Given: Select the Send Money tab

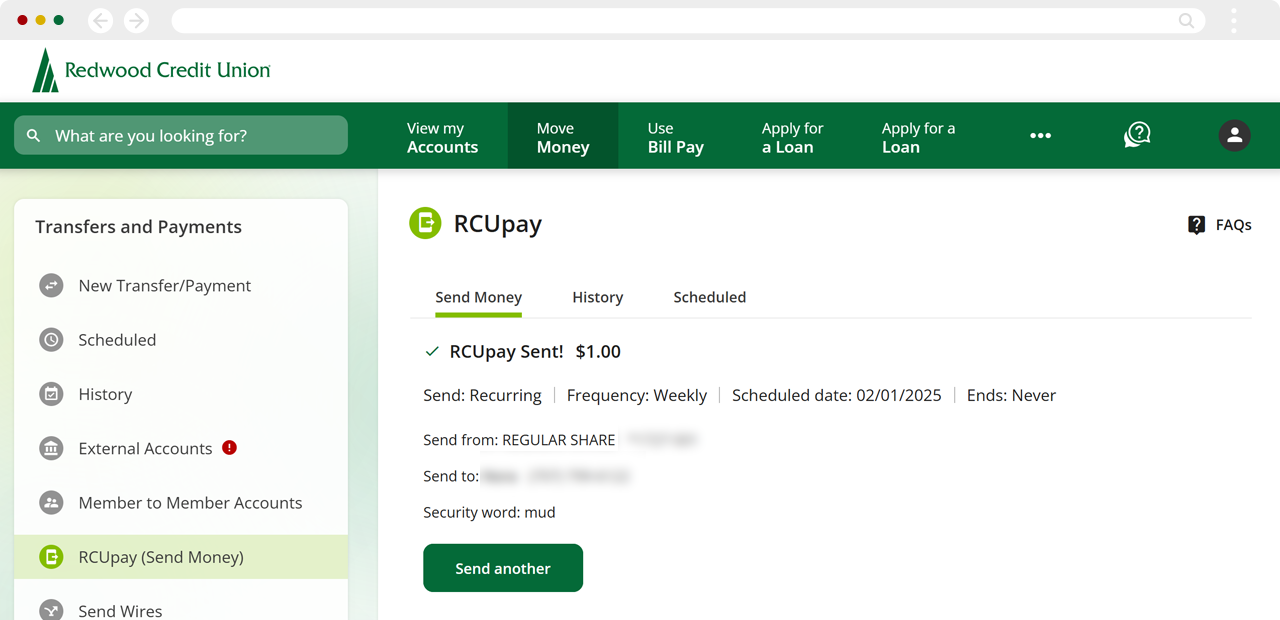Looking at the screenshot, I should (x=478, y=297).
